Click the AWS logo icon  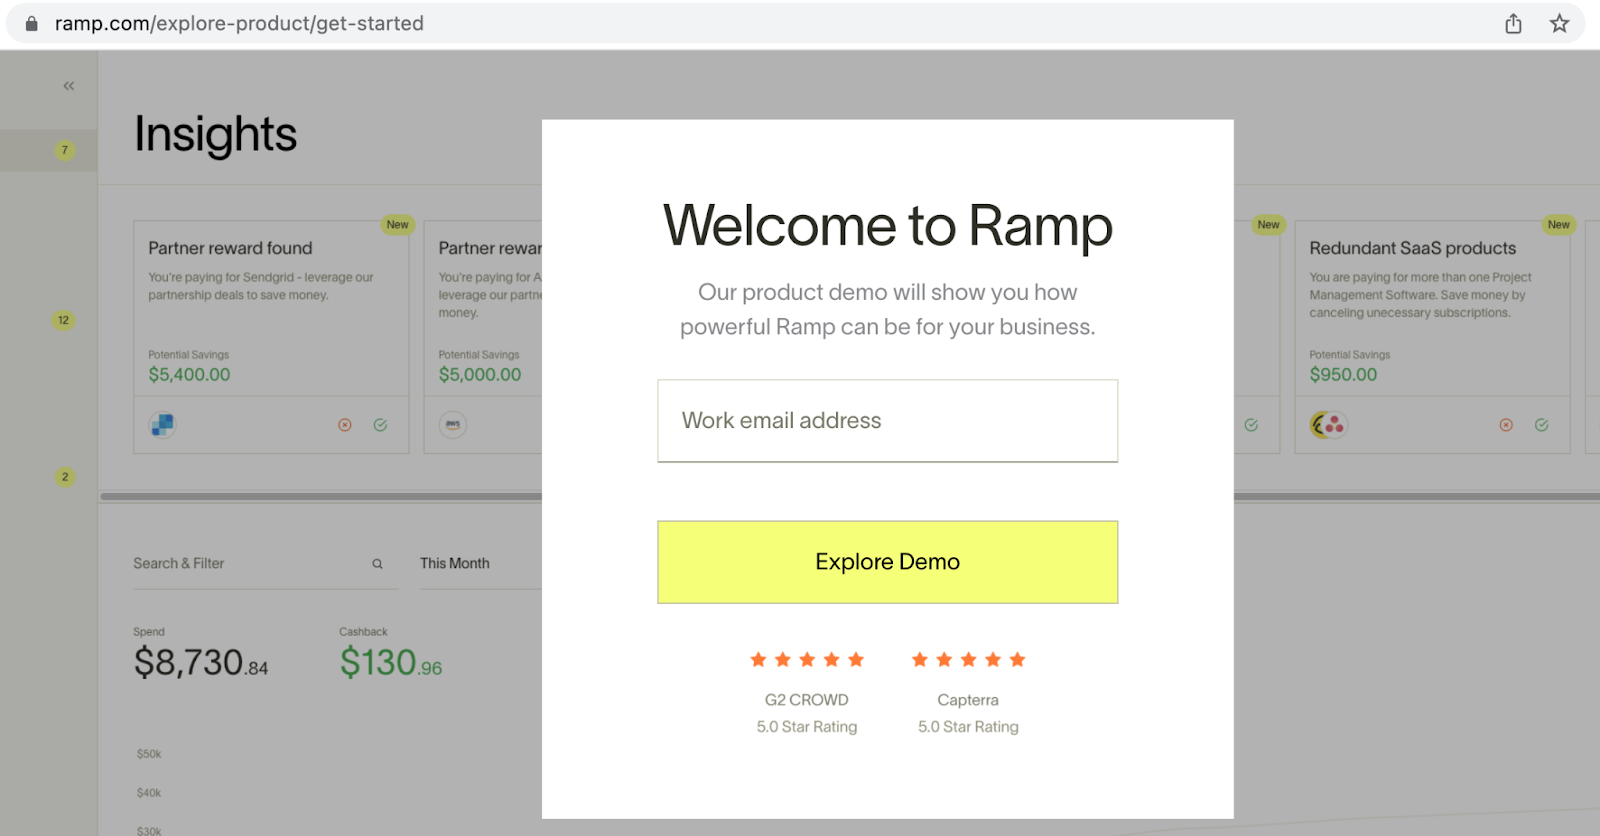pyautogui.click(x=453, y=425)
